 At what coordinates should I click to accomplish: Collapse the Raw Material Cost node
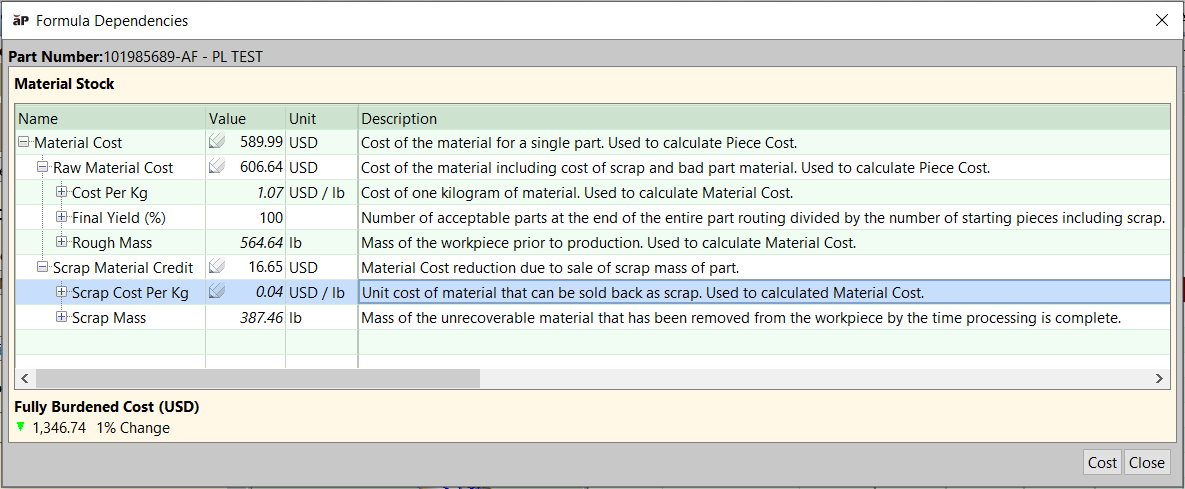point(43,168)
